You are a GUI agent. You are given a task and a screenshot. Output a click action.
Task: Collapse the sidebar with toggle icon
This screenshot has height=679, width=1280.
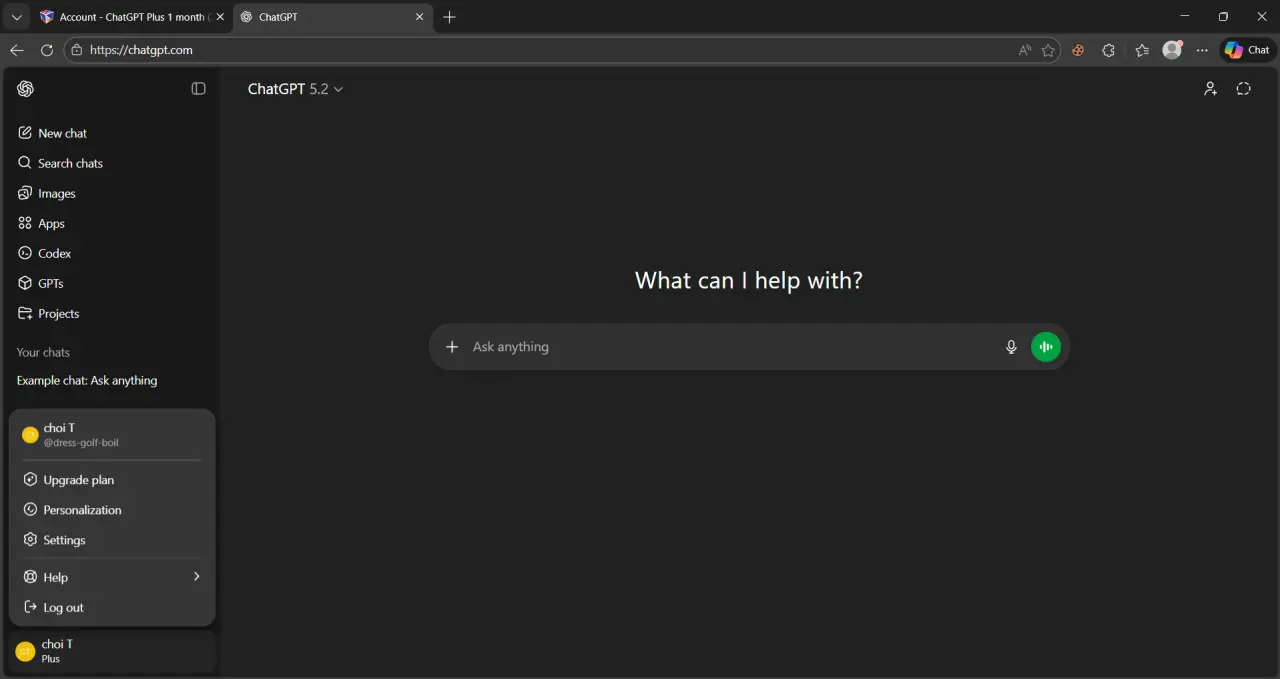pos(198,89)
